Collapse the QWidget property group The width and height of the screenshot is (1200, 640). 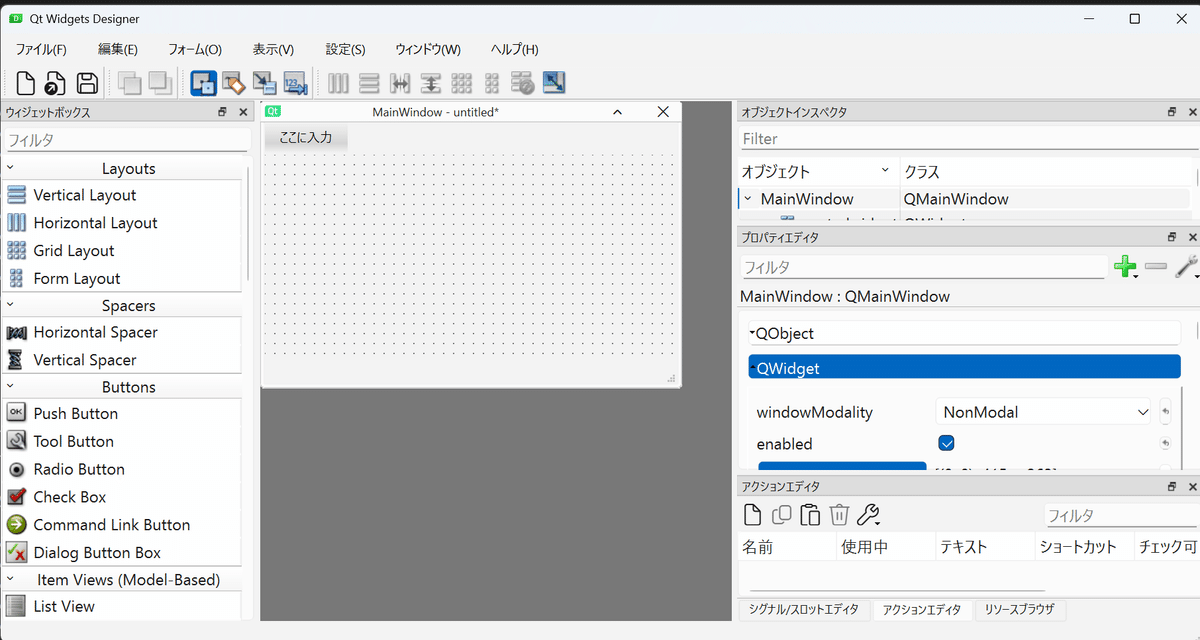coord(752,367)
